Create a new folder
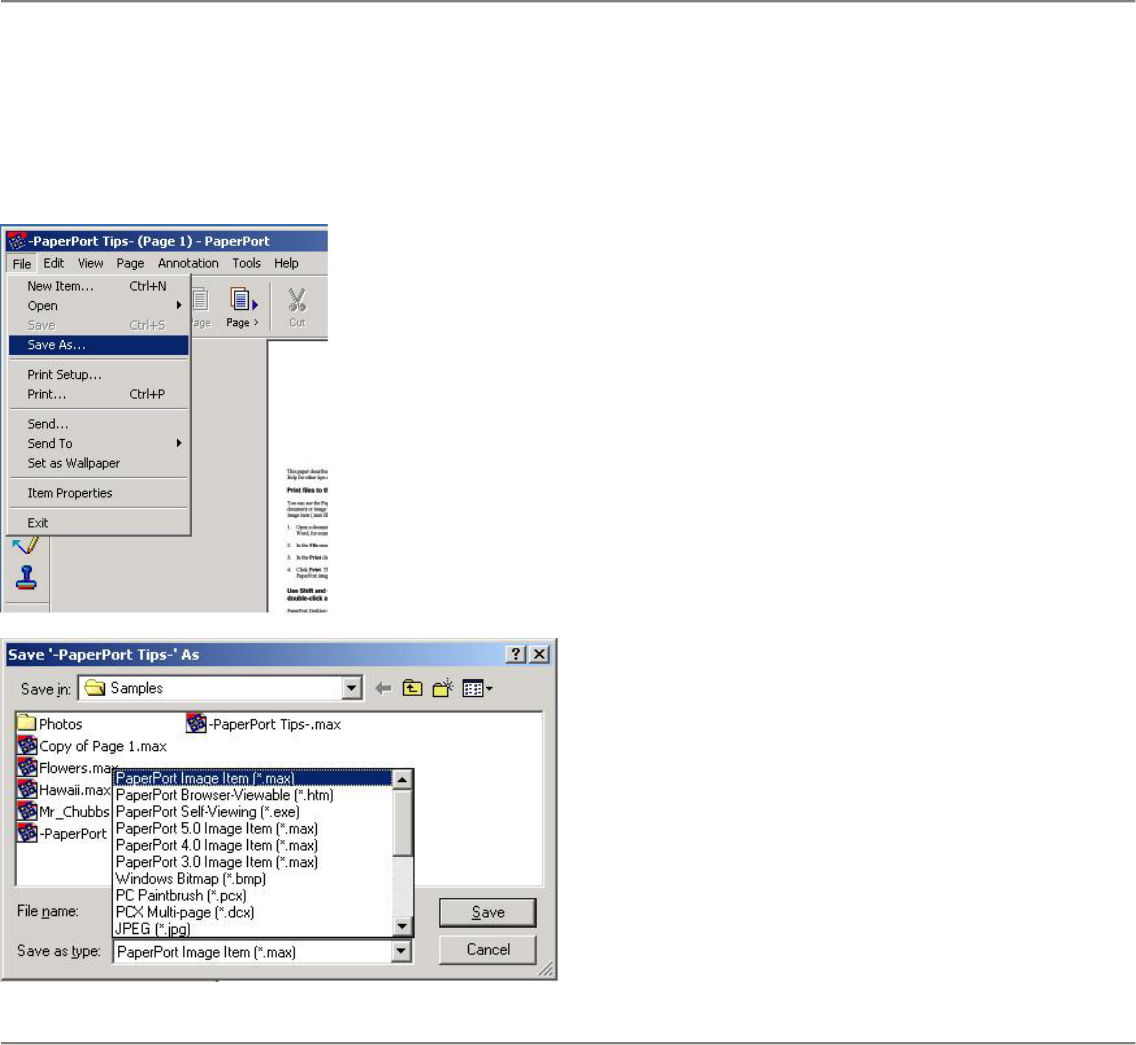The image size is (1136, 1045). (x=443, y=688)
